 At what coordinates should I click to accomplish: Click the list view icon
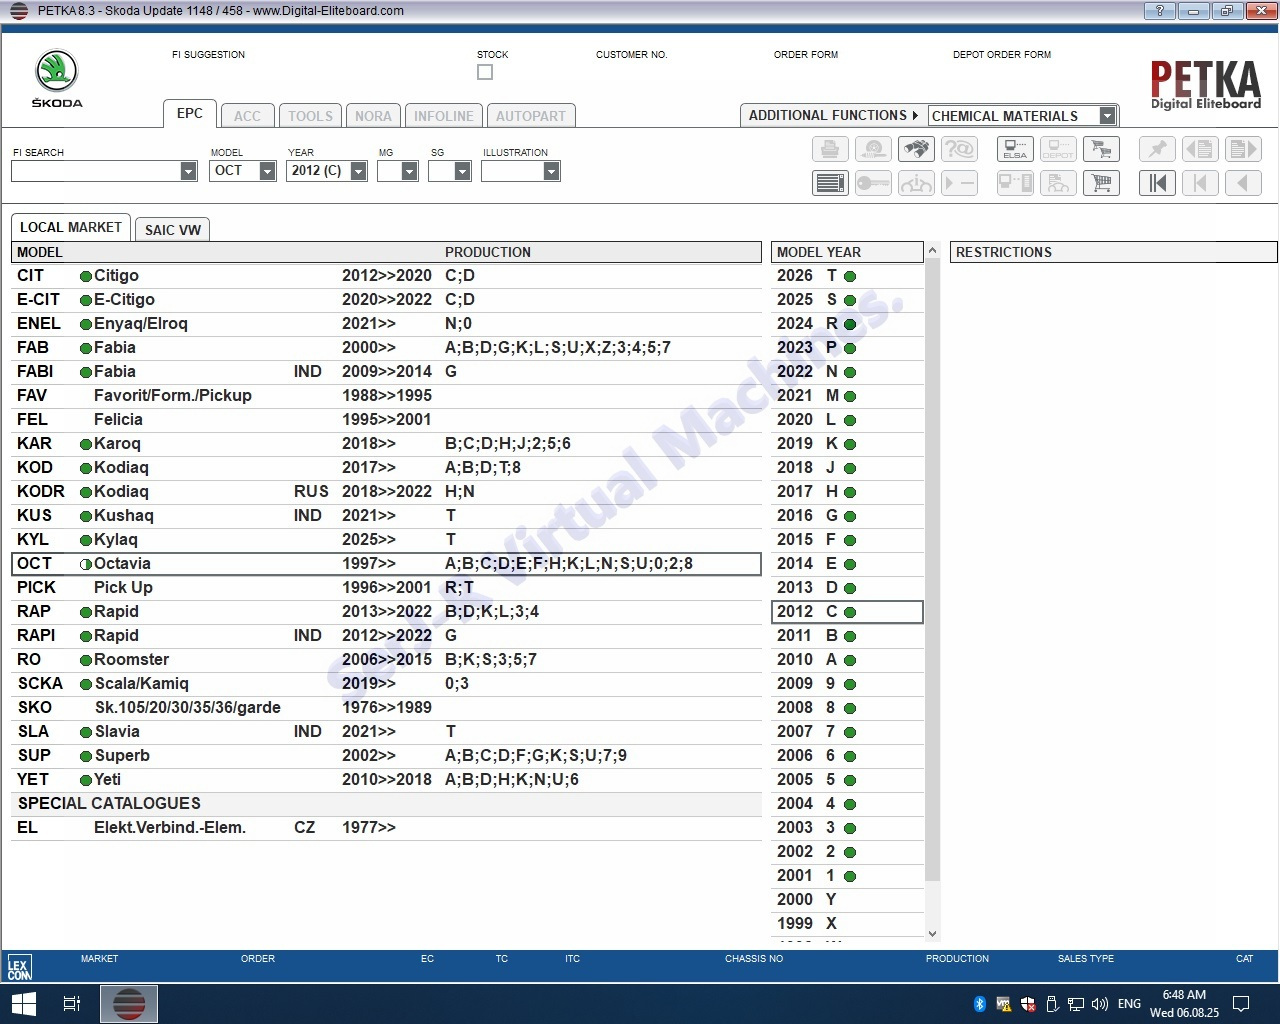[x=830, y=183]
